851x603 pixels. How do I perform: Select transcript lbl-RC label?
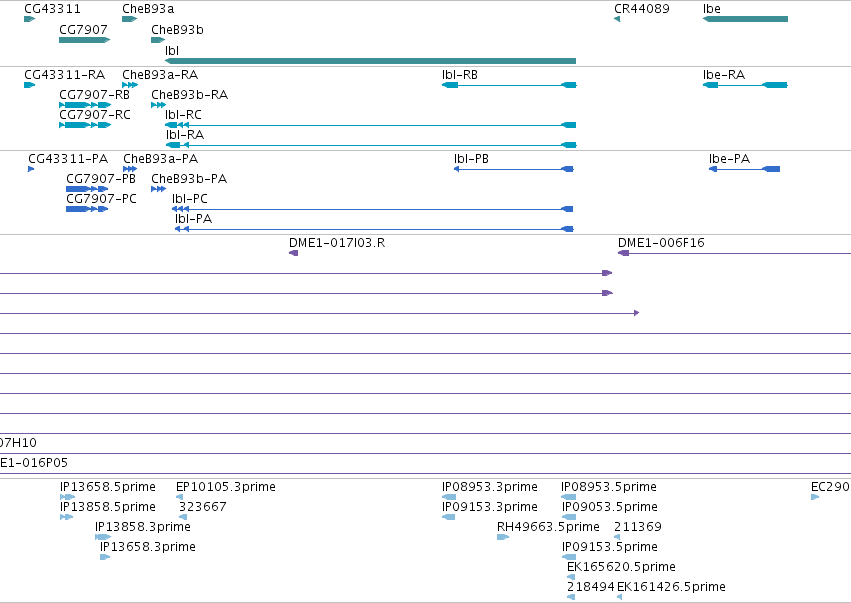pyautogui.click(x=183, y=115)
